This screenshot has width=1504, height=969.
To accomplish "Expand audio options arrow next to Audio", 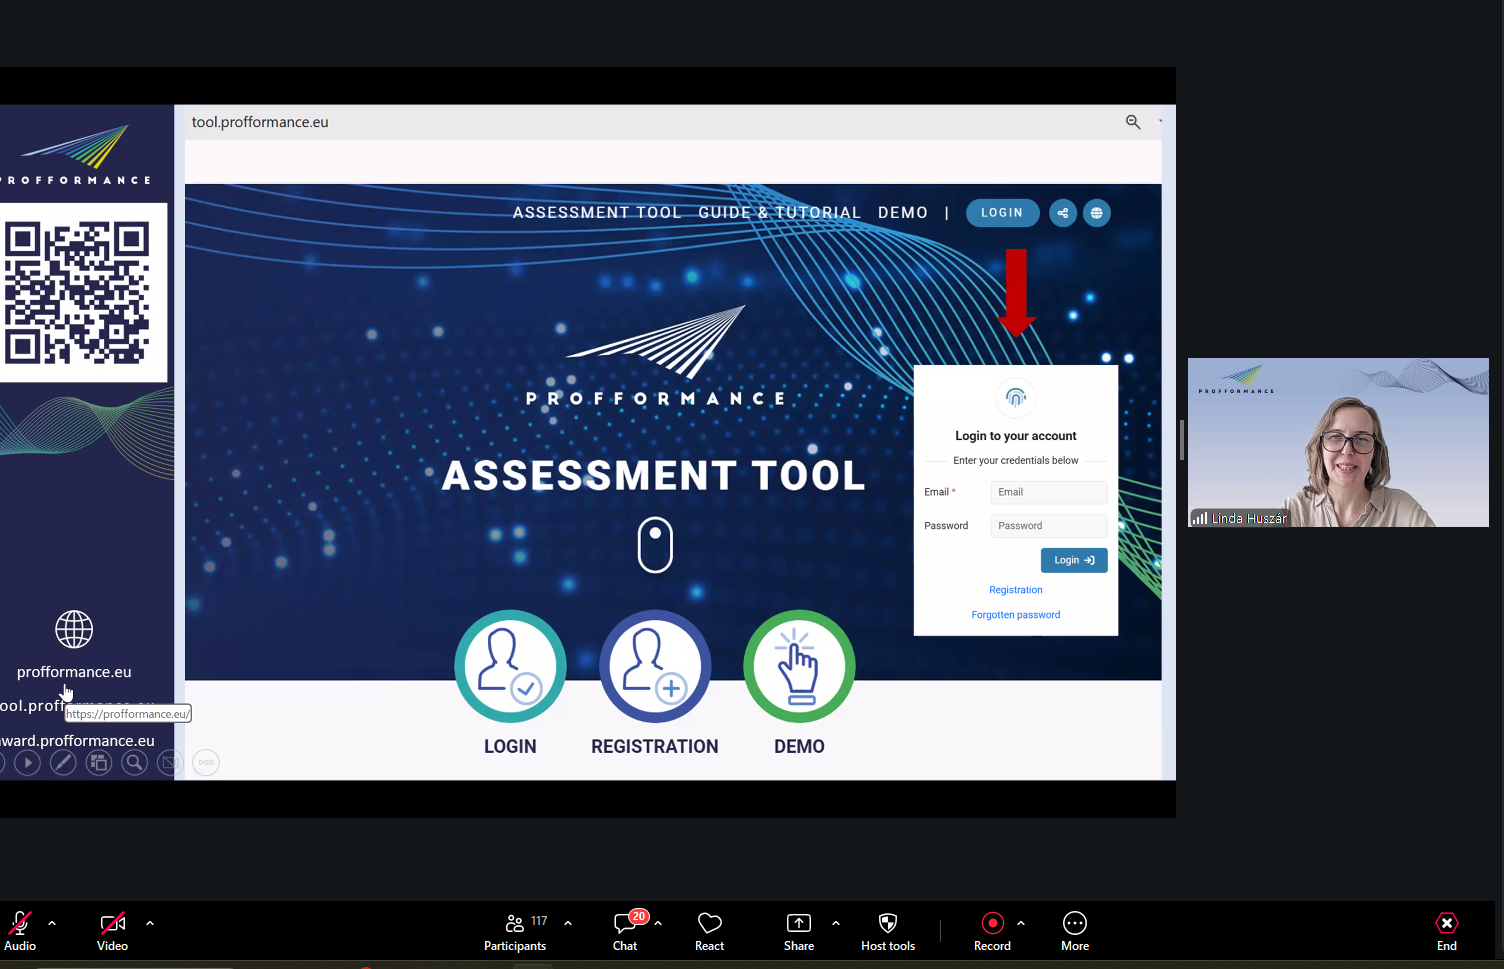I will click(x=52, y=923).
